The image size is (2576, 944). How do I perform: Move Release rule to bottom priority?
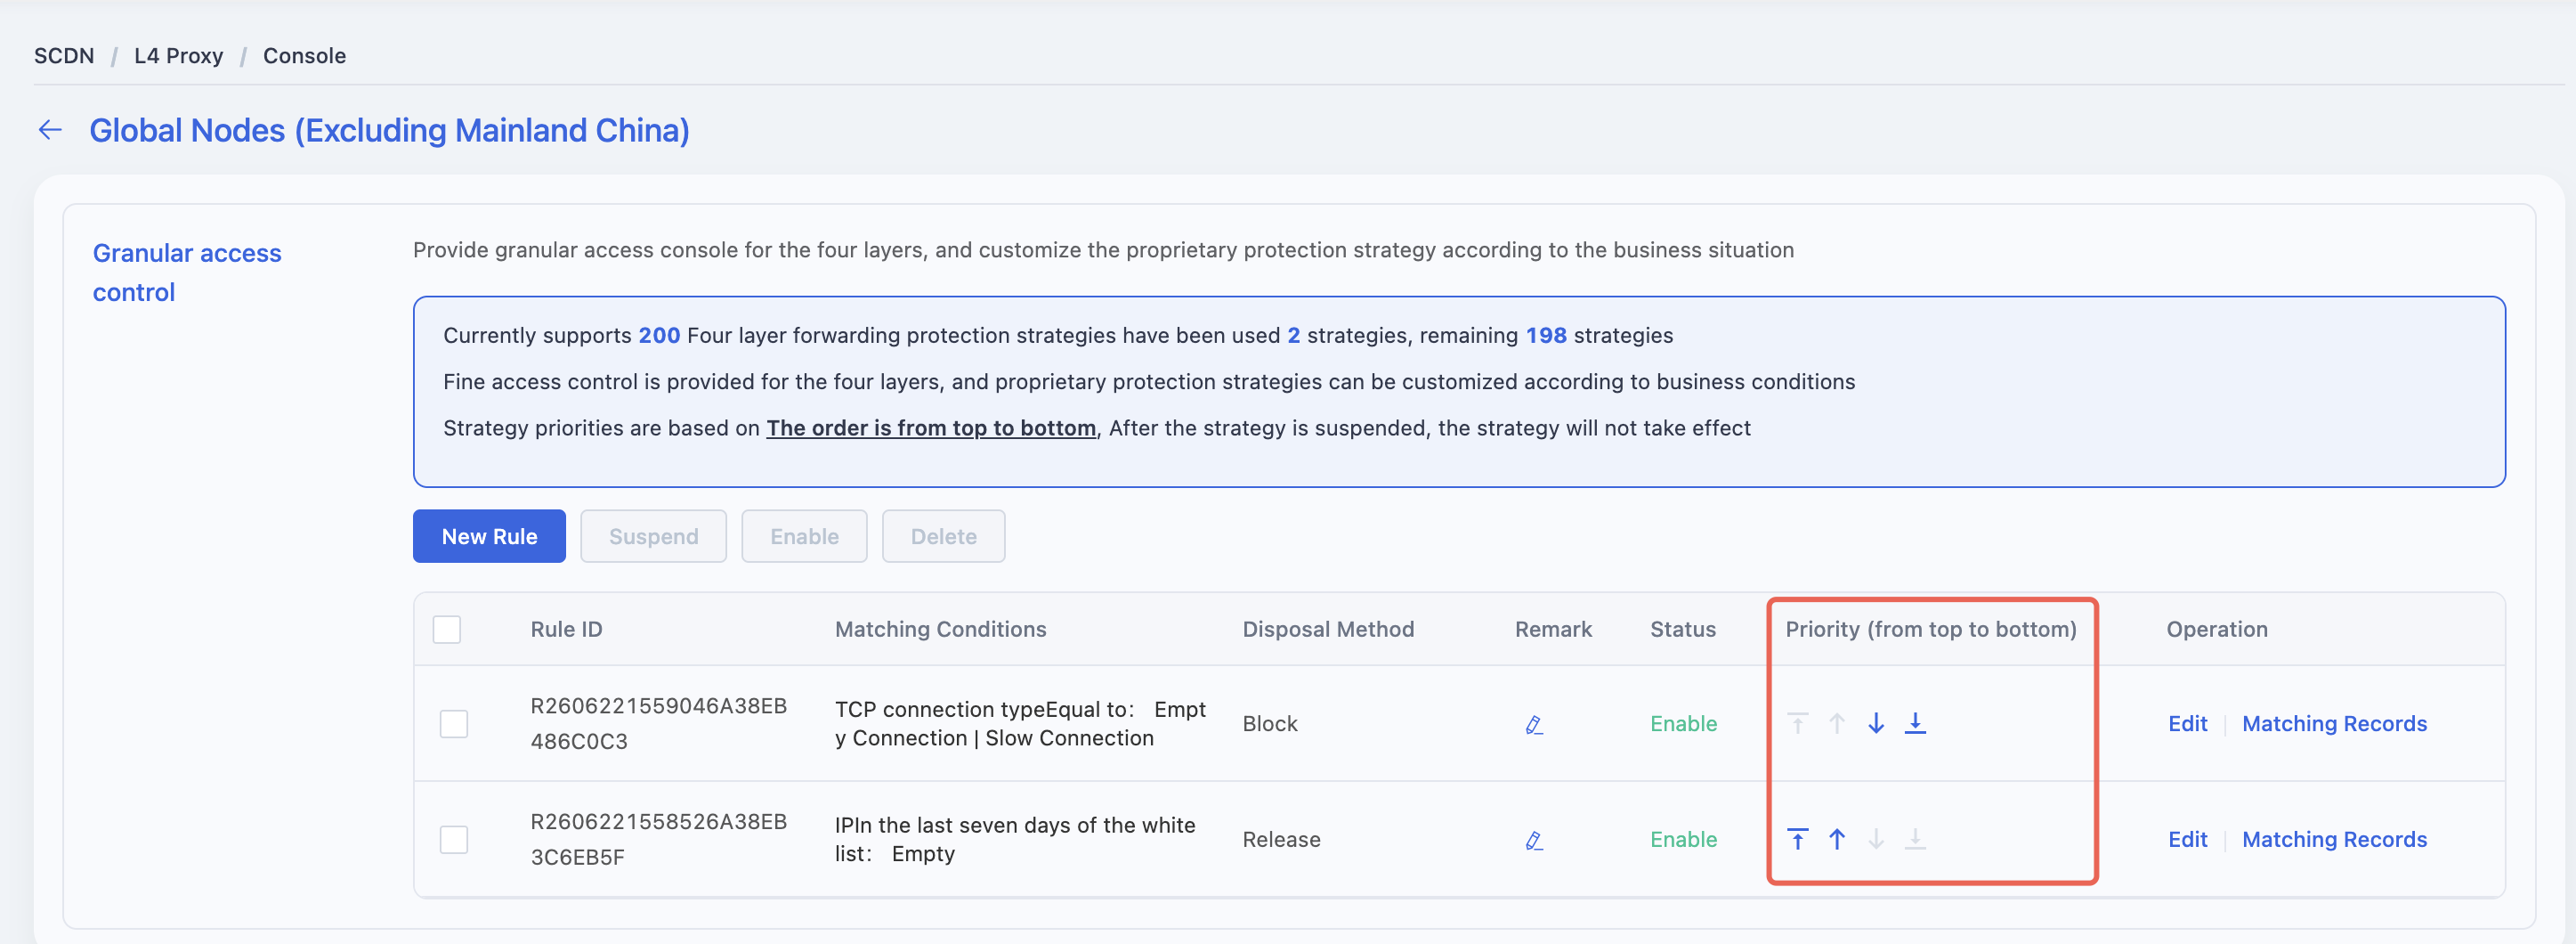pyautogui.click(x=1914, y=839)
